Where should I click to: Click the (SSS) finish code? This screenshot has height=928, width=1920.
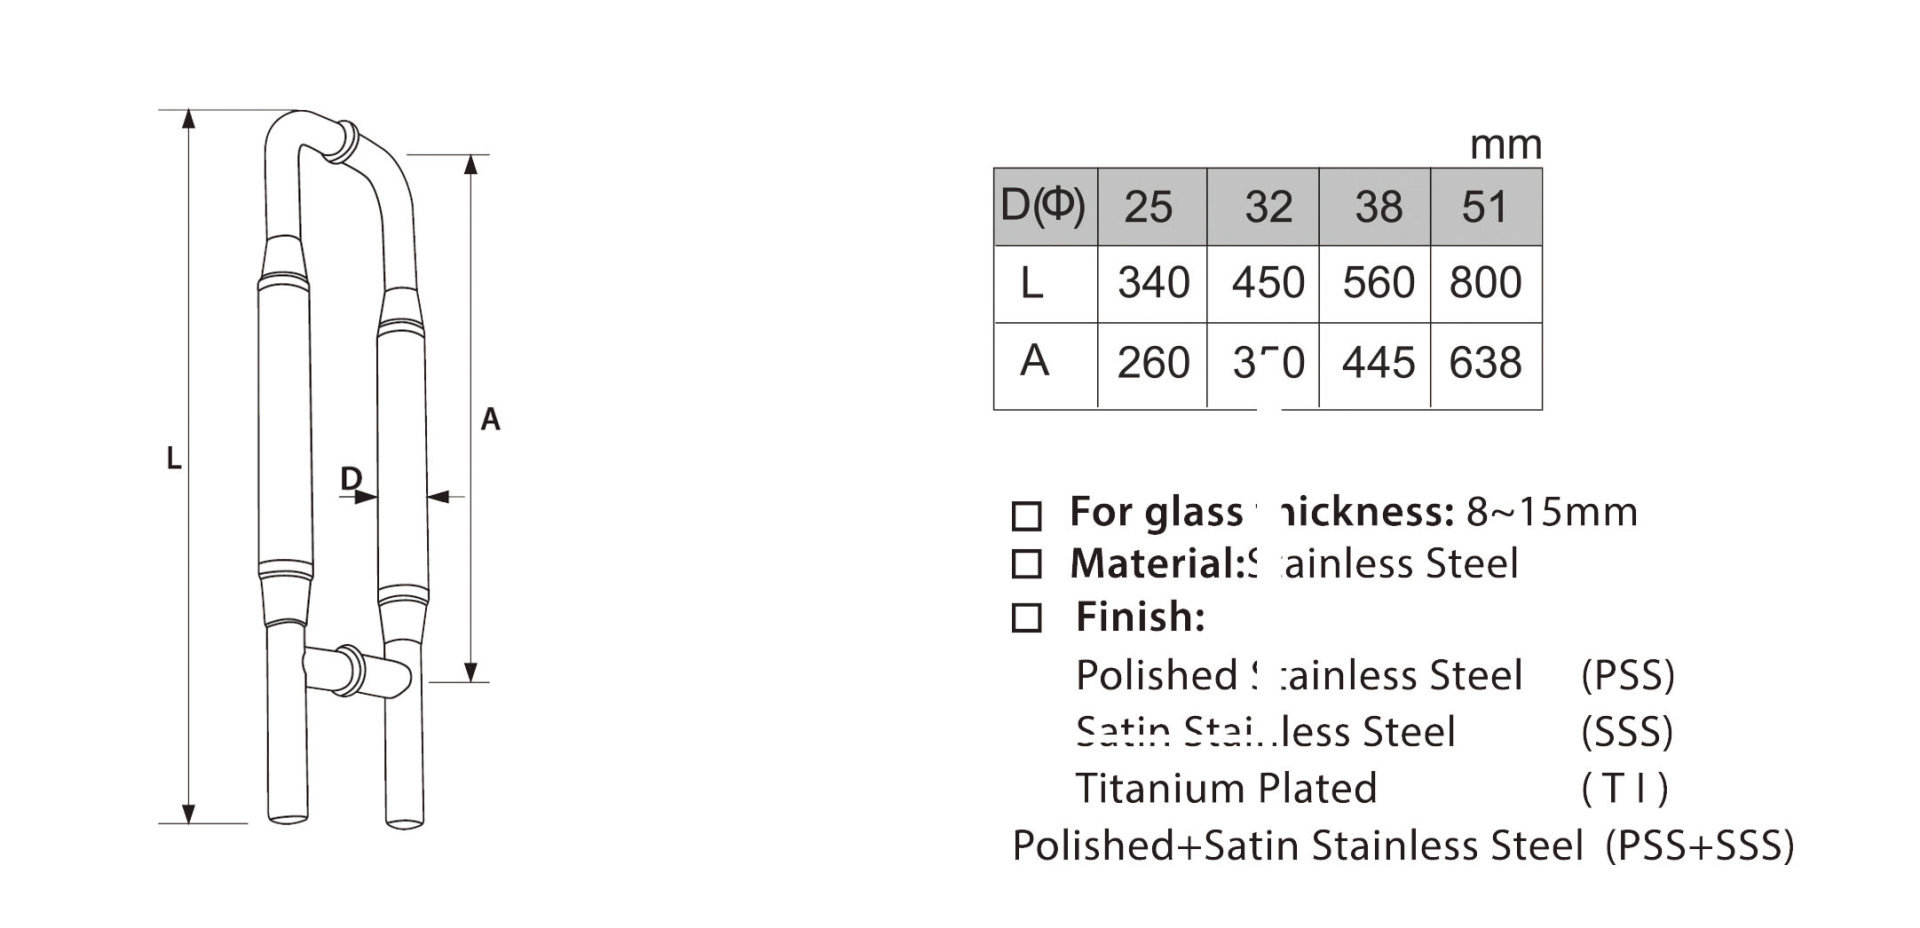tap(1627, 733)
